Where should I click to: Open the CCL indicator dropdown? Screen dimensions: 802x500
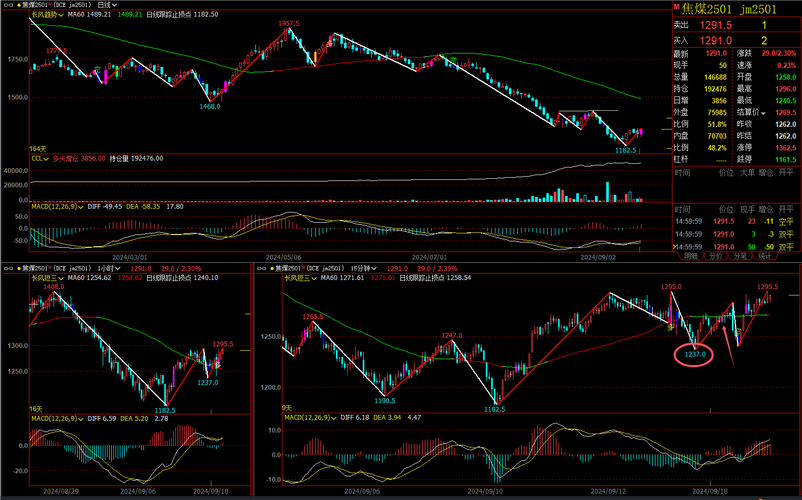(x=39, y=158)
